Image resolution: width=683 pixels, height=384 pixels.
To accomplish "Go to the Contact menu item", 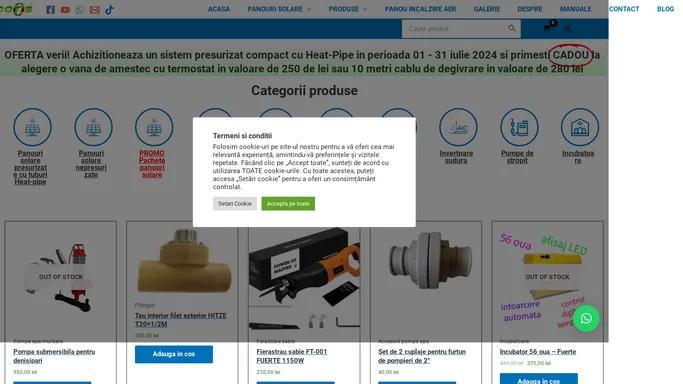I will (x=624, y=9).
